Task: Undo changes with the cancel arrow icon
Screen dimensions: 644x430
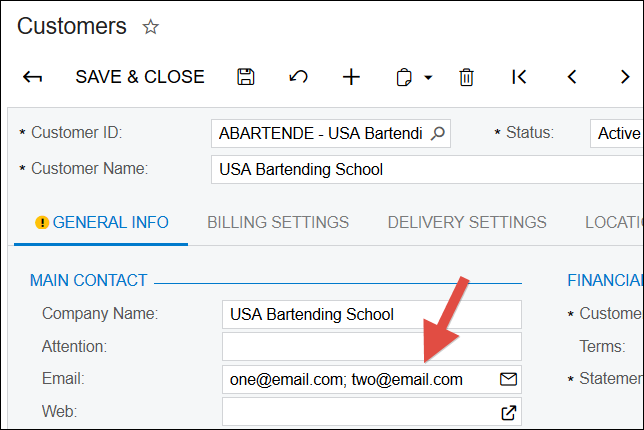Action: pos(298,77)
